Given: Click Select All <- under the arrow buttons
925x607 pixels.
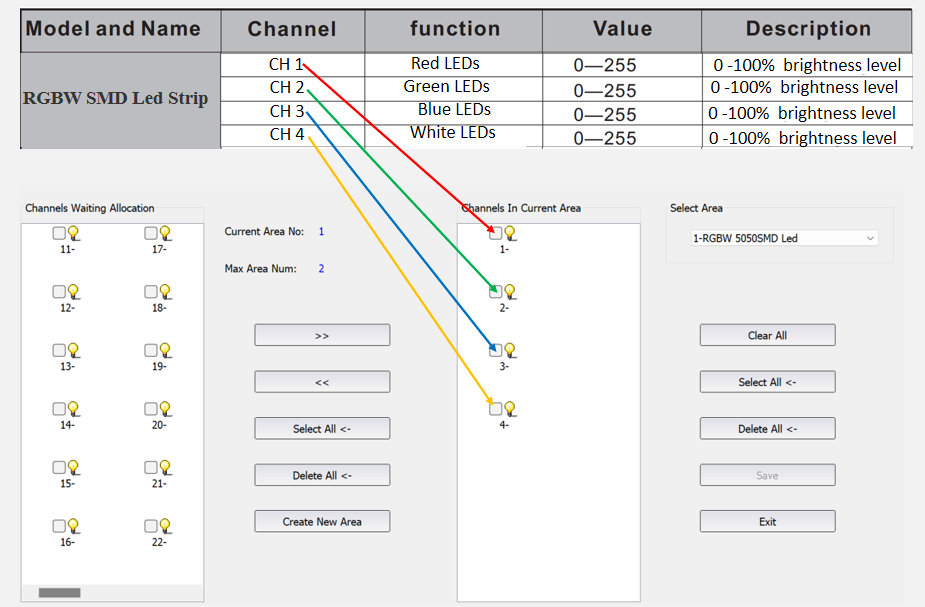Looking at the screenshot, I should (x=322, y=429).
